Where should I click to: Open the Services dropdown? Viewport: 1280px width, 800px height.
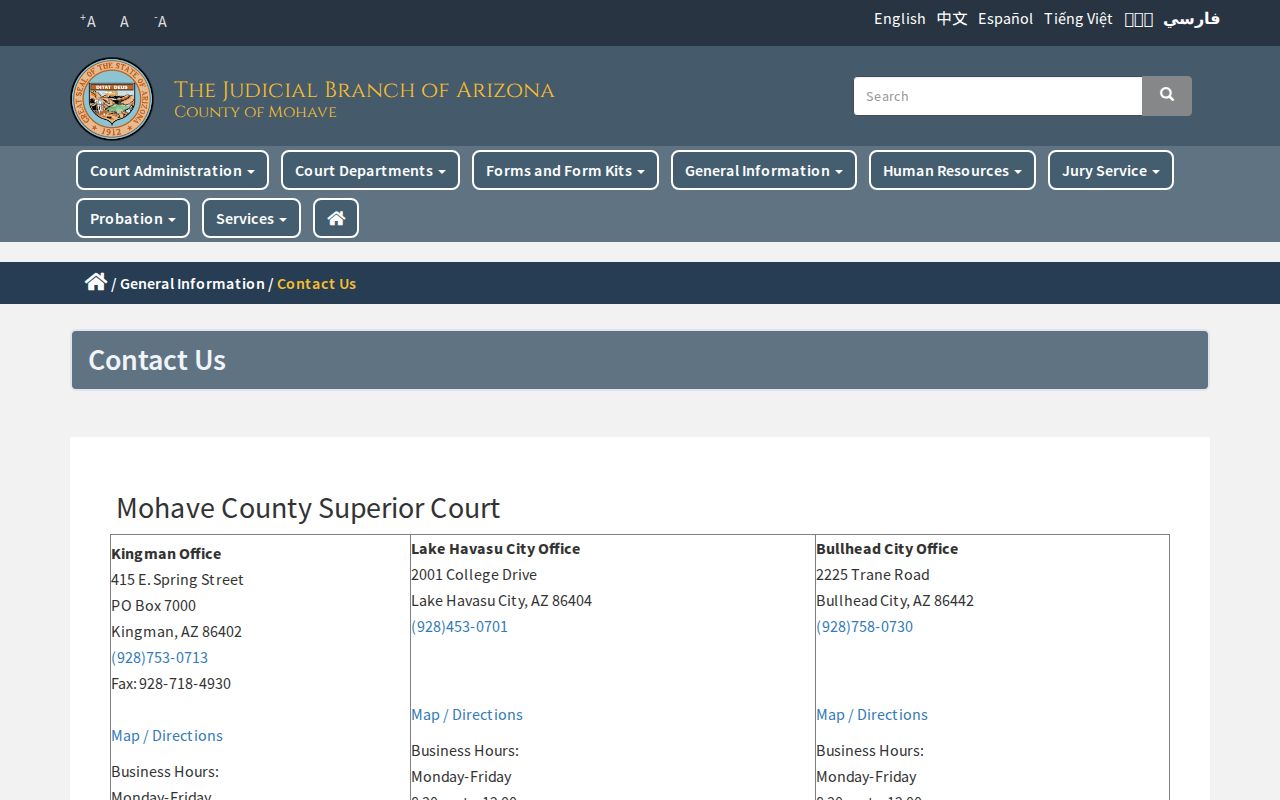coord(251,218)
